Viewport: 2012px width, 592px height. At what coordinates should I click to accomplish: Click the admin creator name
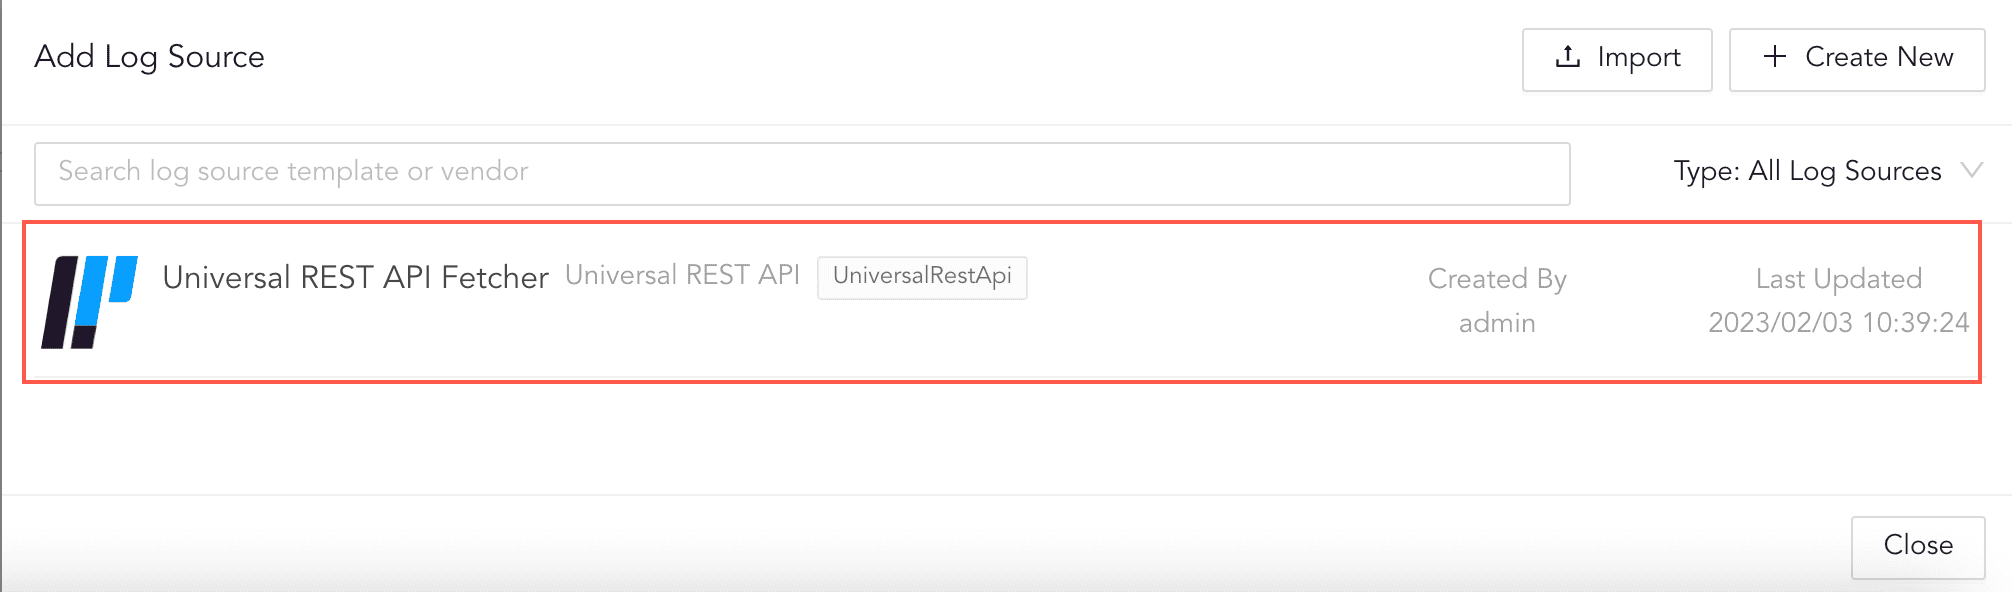[1497, 323]
